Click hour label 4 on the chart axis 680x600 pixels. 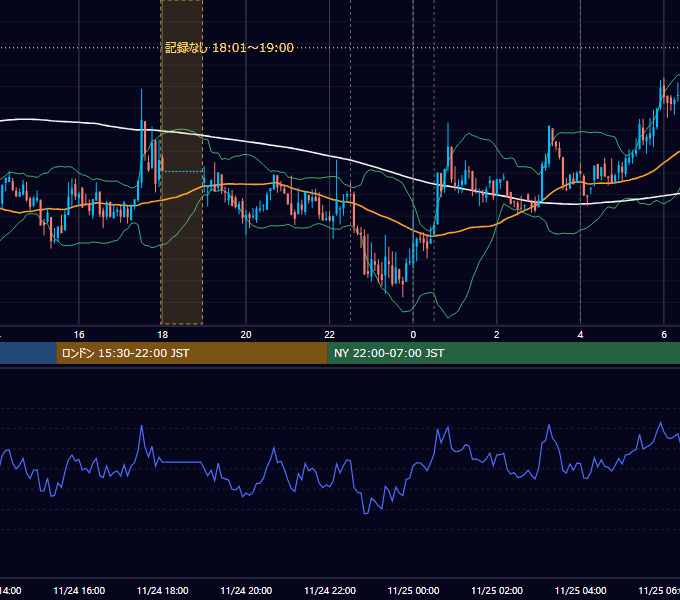click(580, 335)
